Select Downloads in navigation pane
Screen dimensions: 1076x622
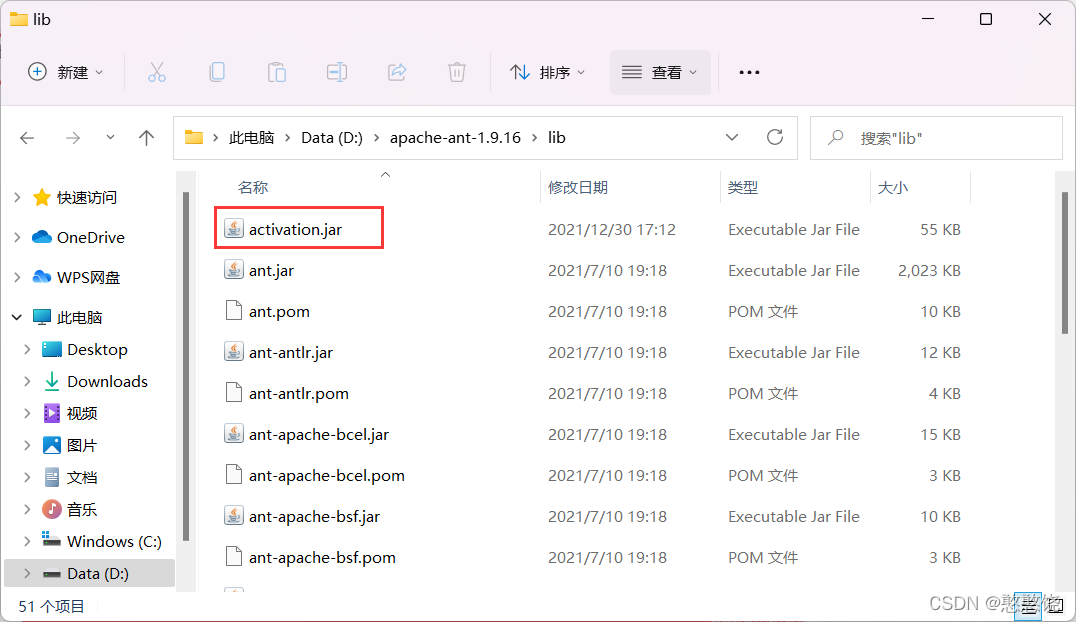(x=107, y=382)
